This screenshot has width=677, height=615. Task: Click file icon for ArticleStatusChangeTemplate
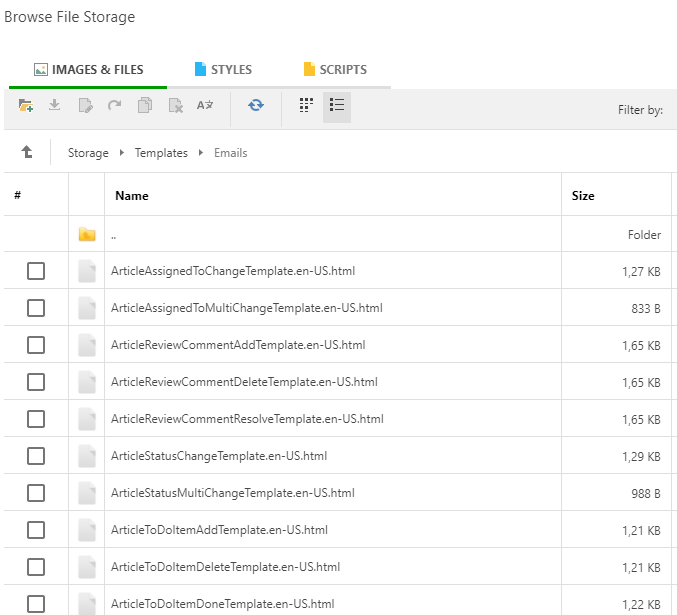[x=87, y=456]
